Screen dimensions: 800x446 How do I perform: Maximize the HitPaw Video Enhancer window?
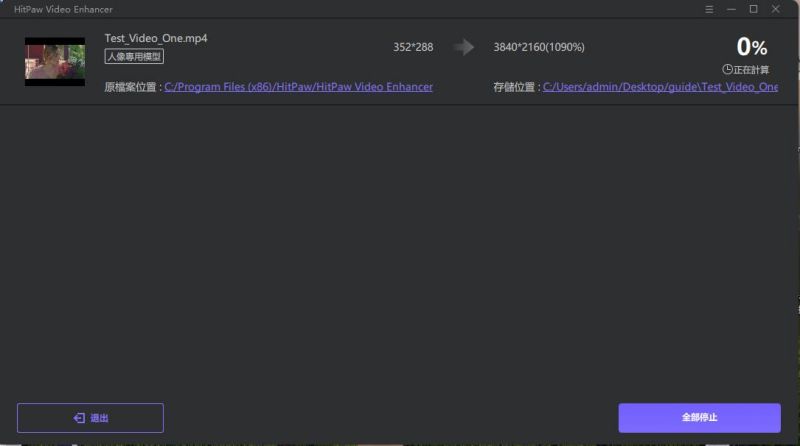[753, 9]
